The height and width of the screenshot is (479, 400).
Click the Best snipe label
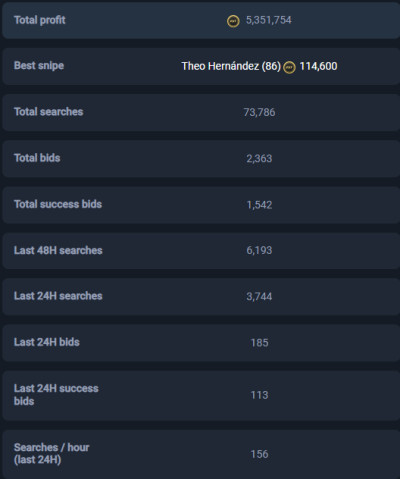click(39, 66)
